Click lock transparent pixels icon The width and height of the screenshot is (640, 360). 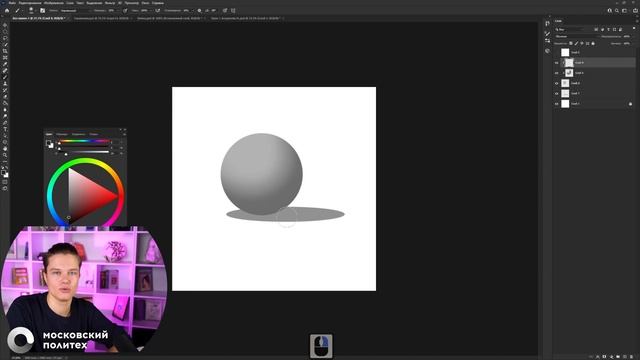click(x=571, y=43)
